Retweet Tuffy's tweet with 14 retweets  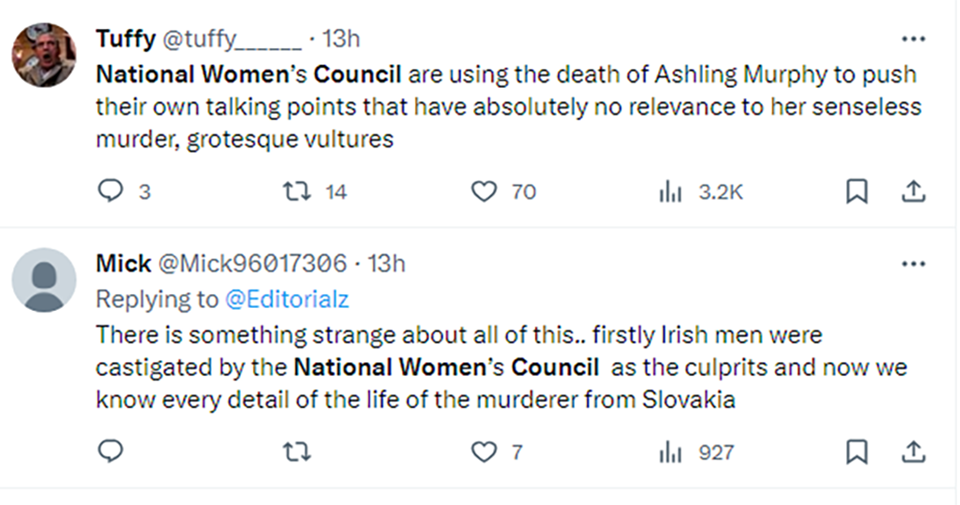point(297,191)
